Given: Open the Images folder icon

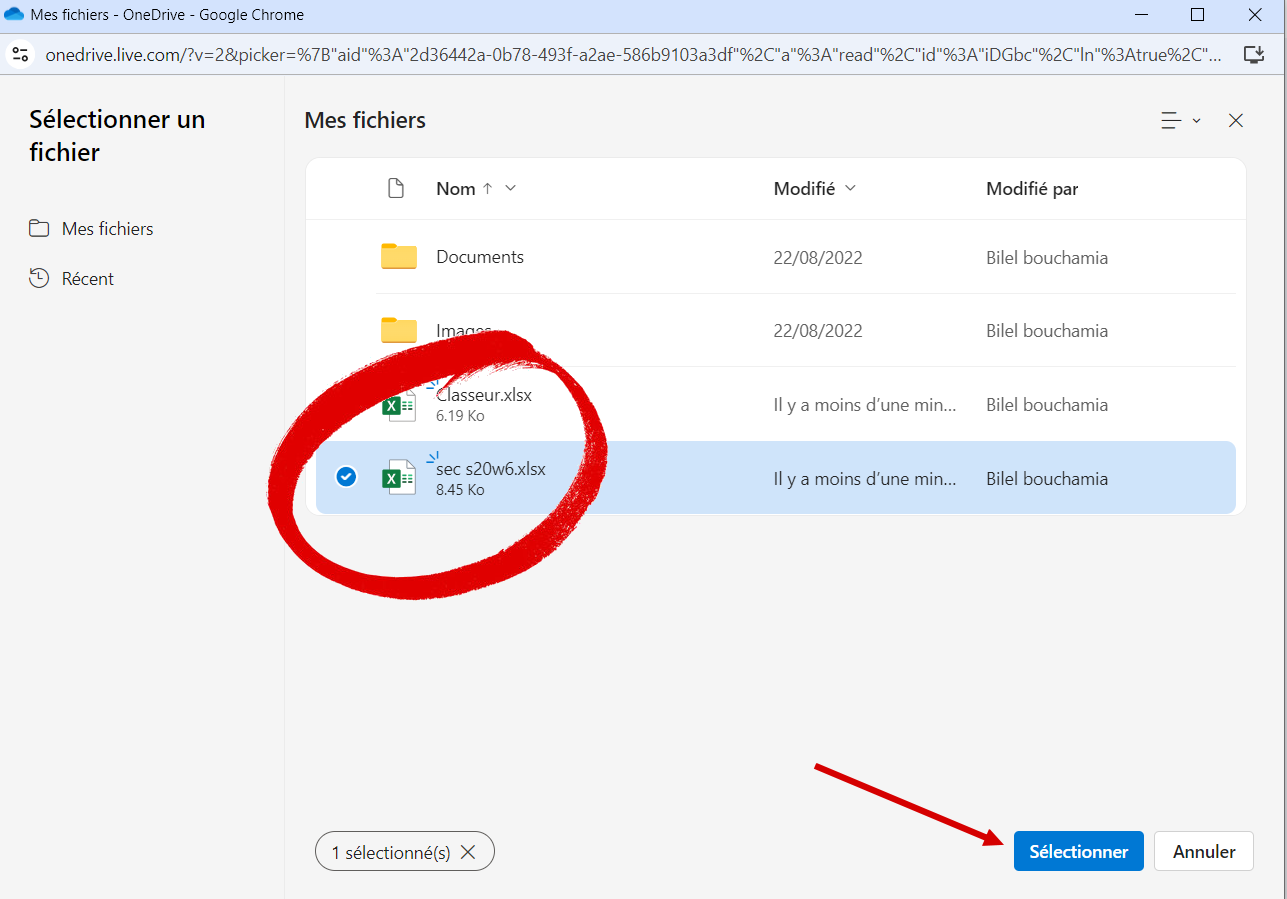Looking at the screenshot, I should pos(399,331).
